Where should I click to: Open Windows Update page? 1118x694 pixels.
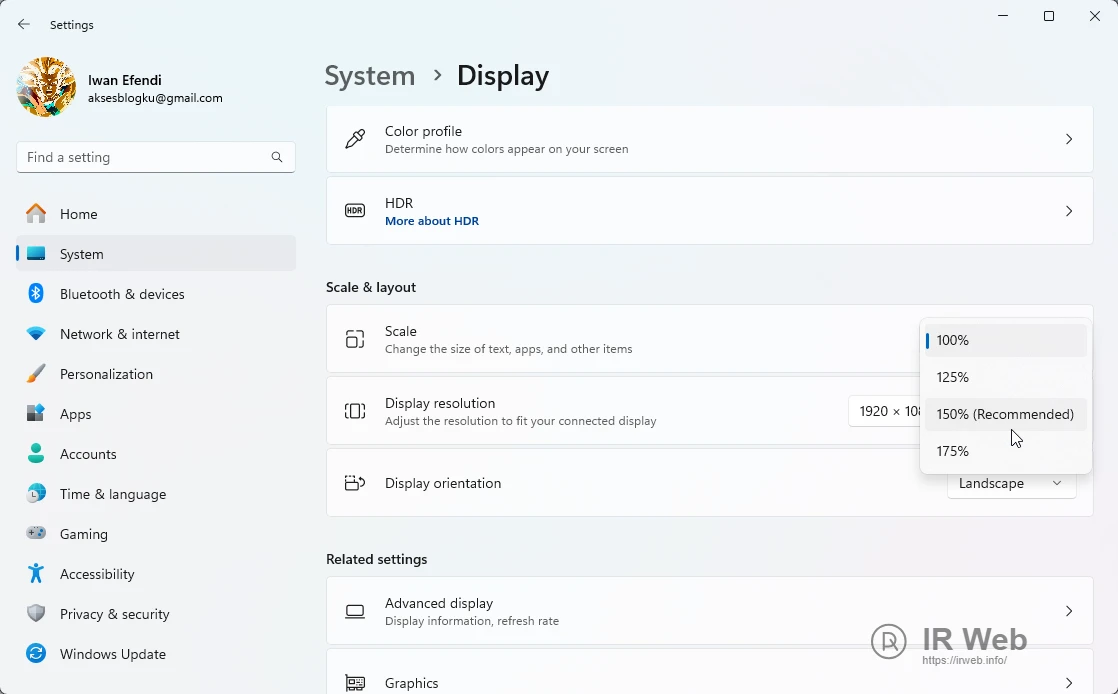point(112,654)
